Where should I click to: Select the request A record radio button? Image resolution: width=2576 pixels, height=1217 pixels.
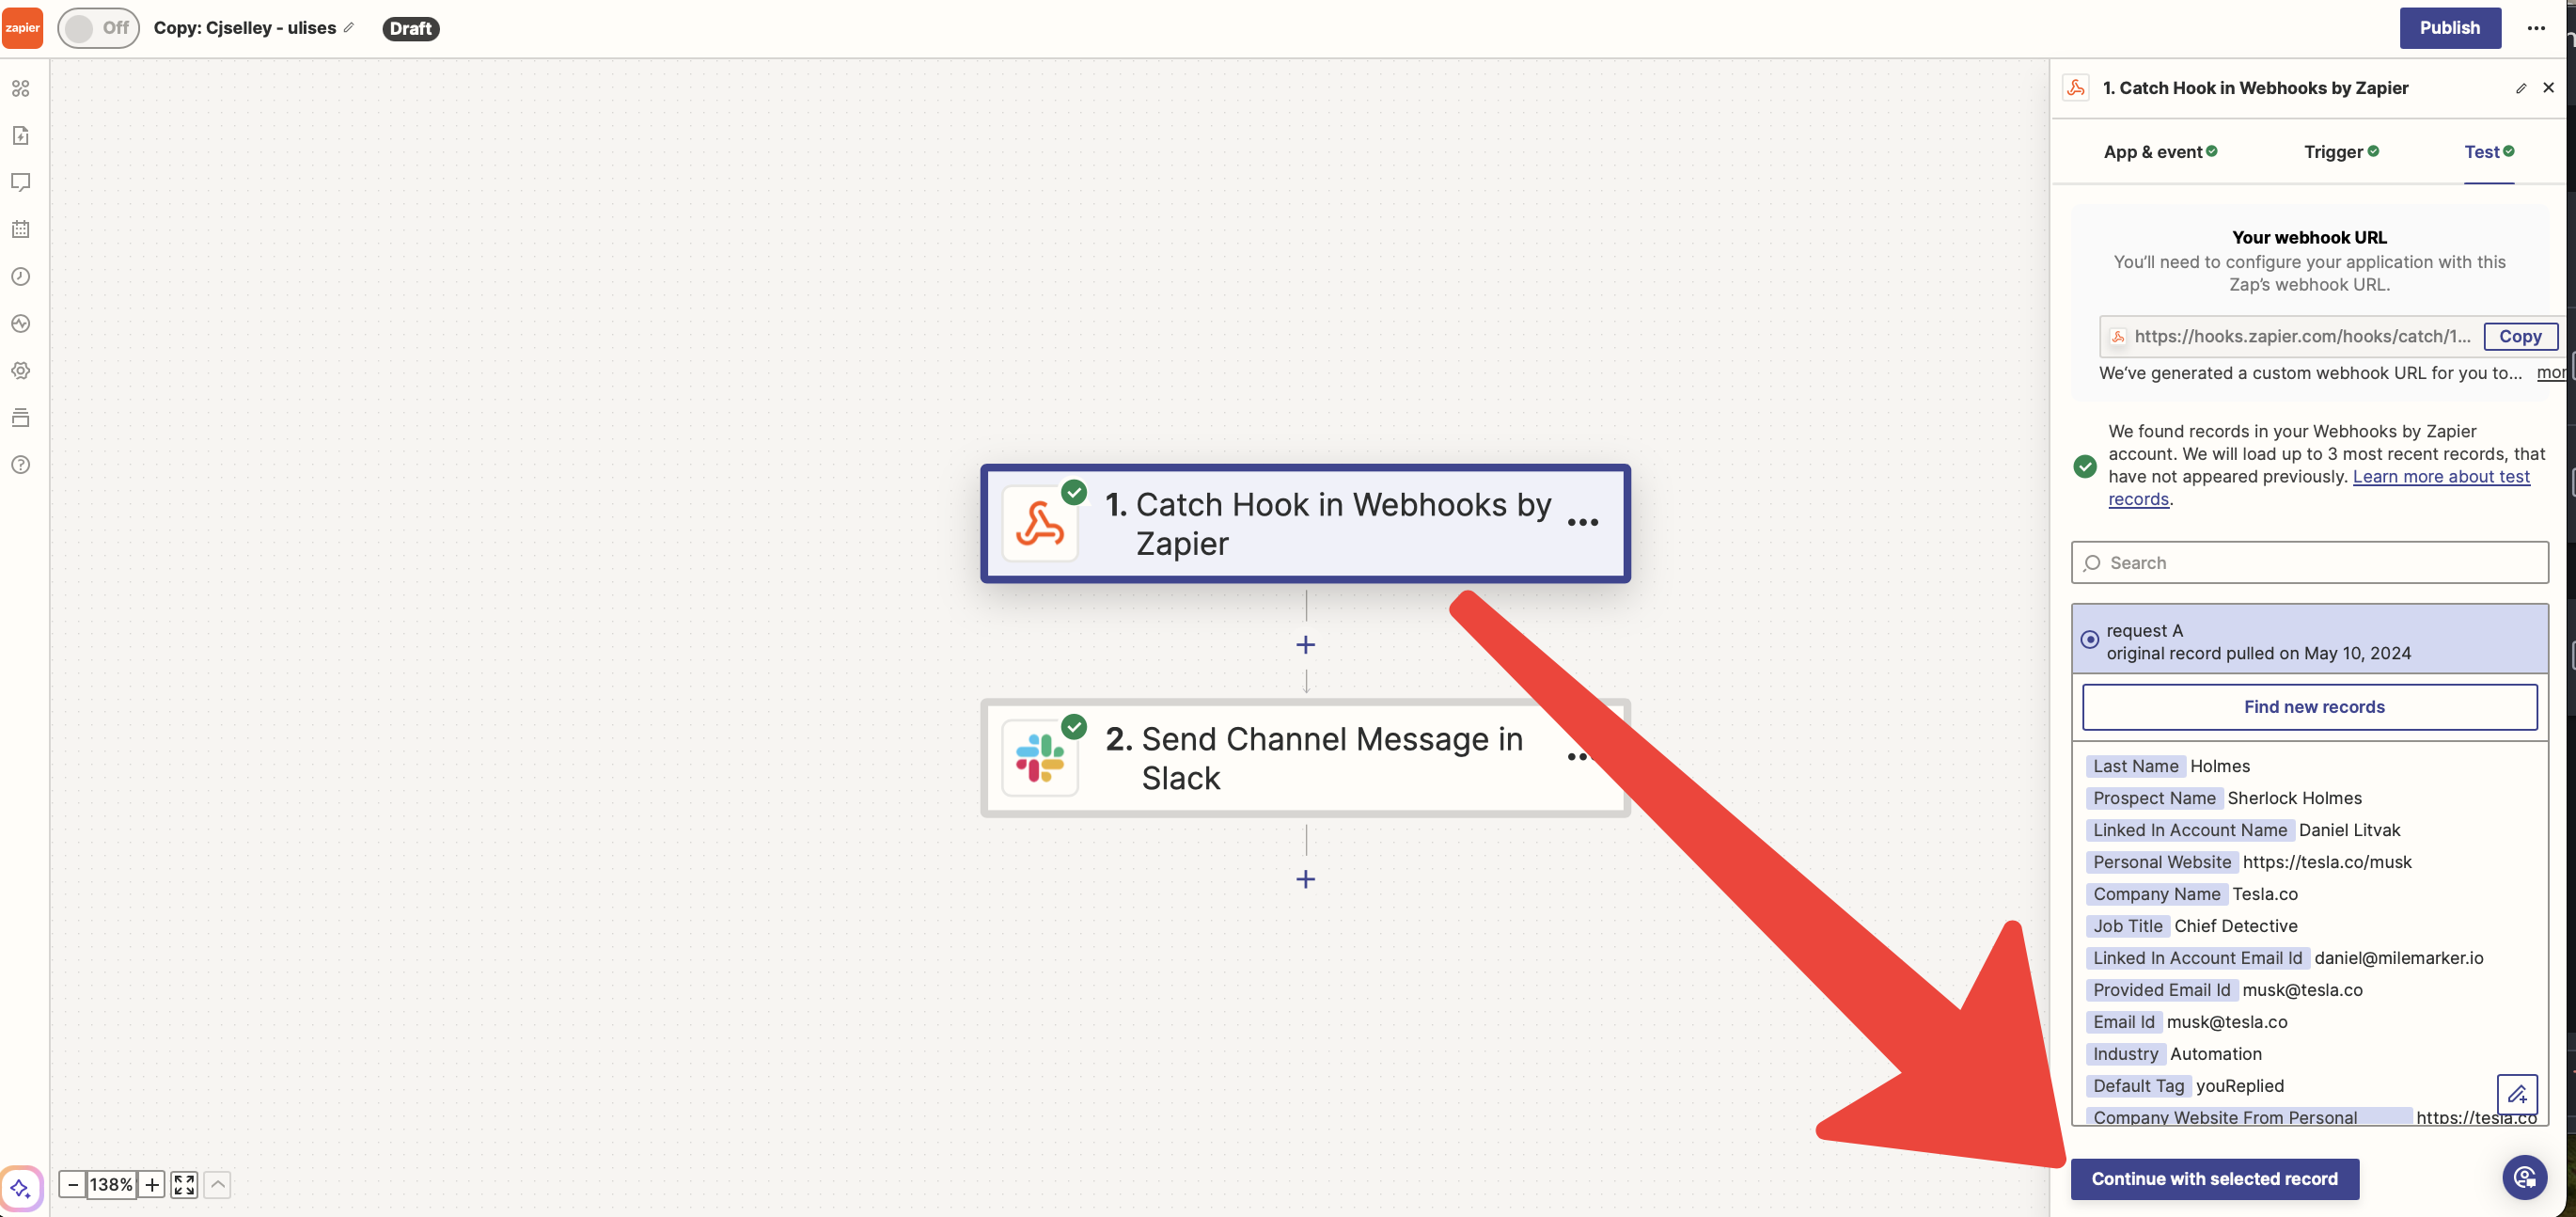2090,640
